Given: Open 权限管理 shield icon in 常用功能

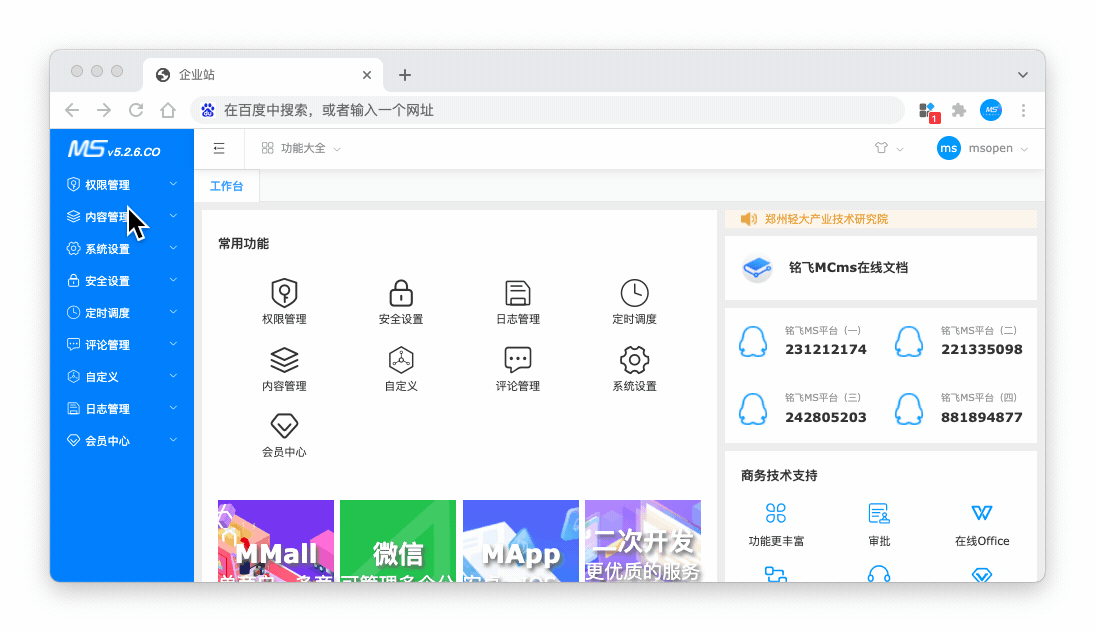Looking at the screenshot, I should (284, 294).
